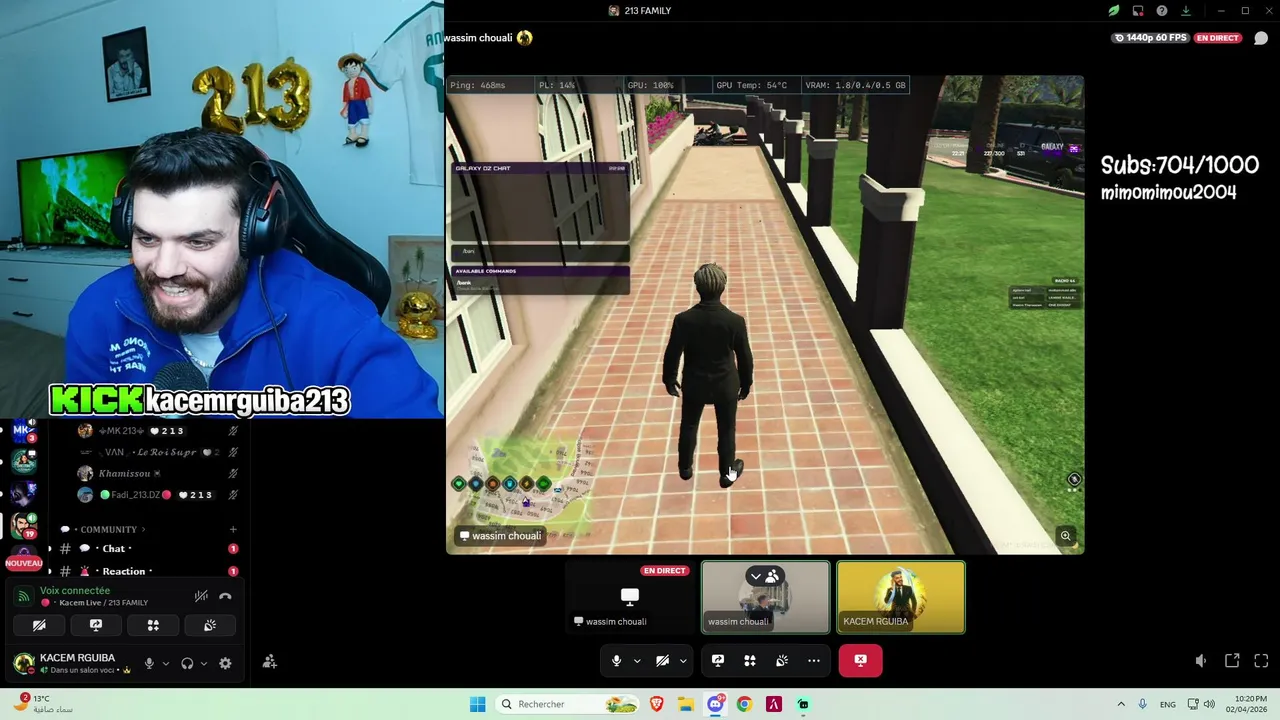
Task: Click KACEM RGUIBA user avatar
Action: (x=23, y=663)
